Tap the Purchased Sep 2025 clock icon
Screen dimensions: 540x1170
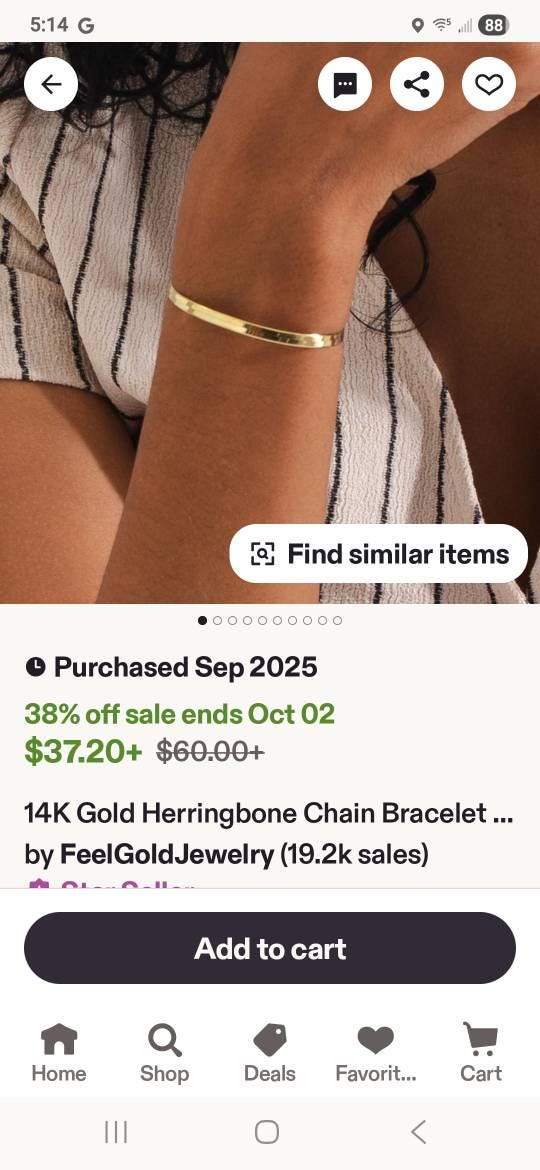[x=35, y=666]
